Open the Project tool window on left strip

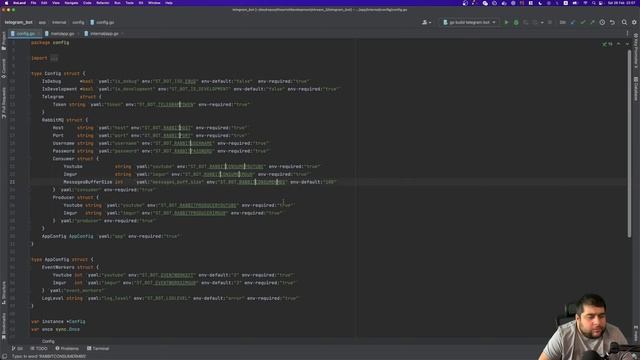4,41
